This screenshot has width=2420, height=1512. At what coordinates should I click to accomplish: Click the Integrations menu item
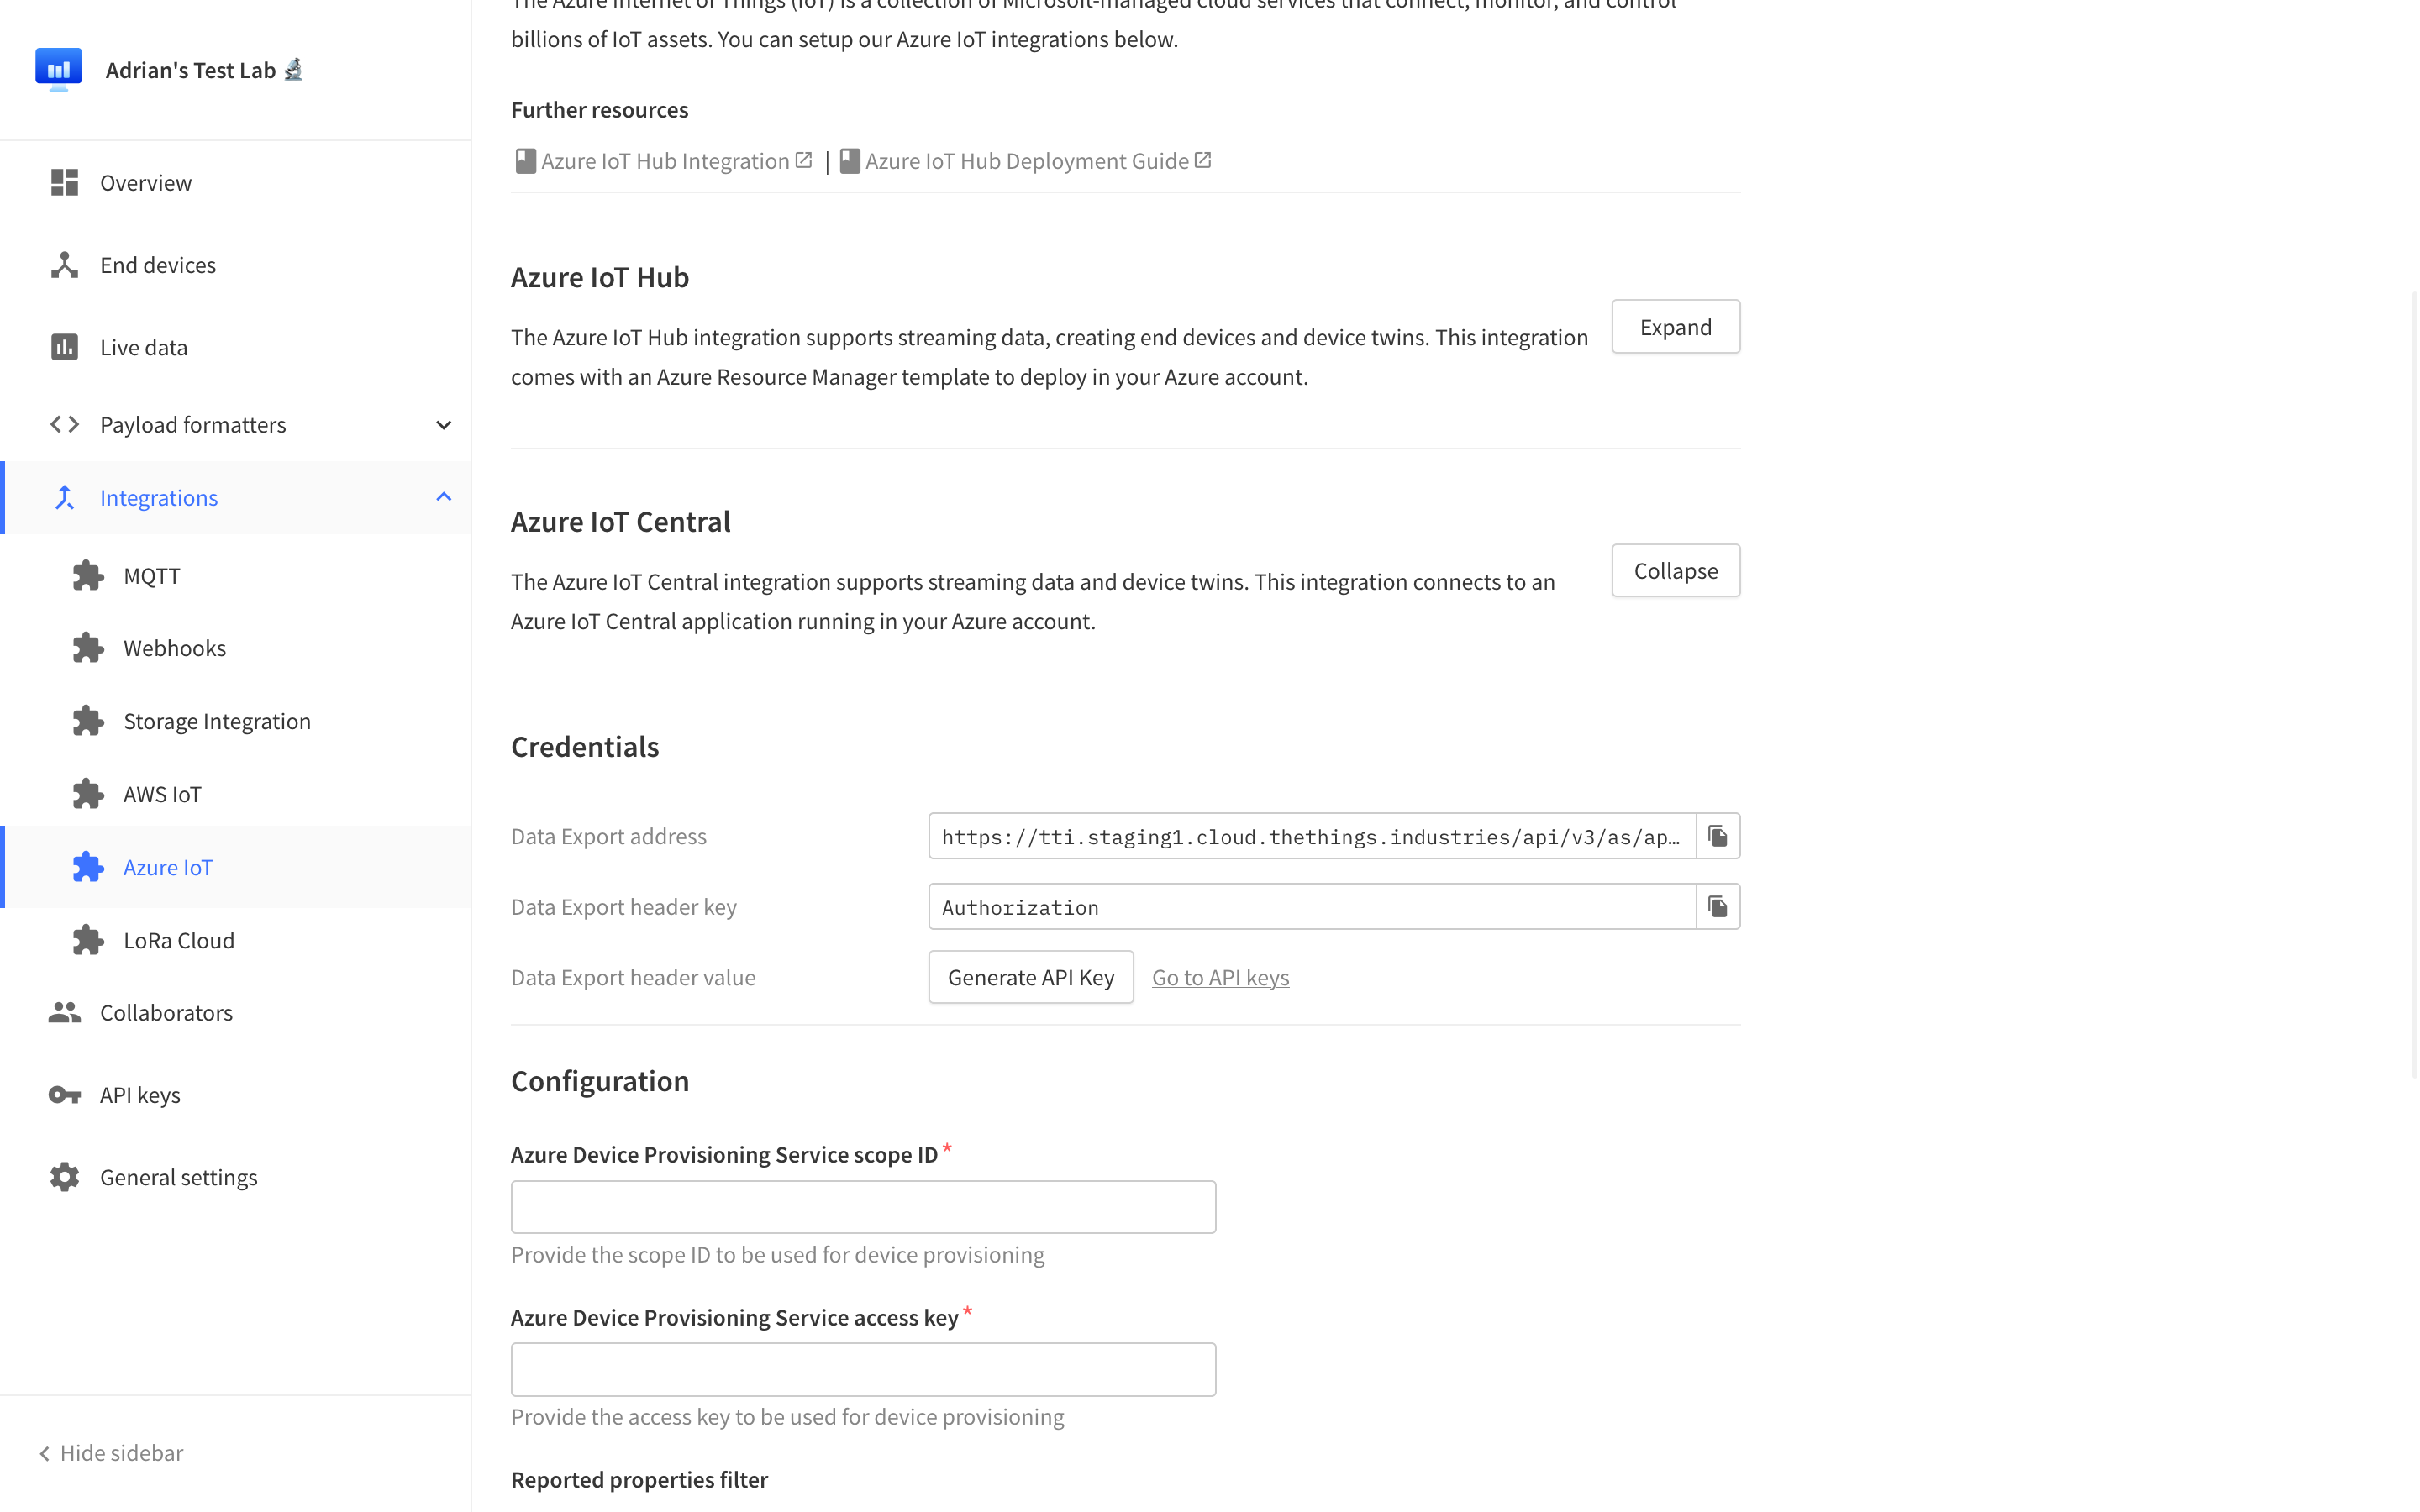tap(159, 496)
